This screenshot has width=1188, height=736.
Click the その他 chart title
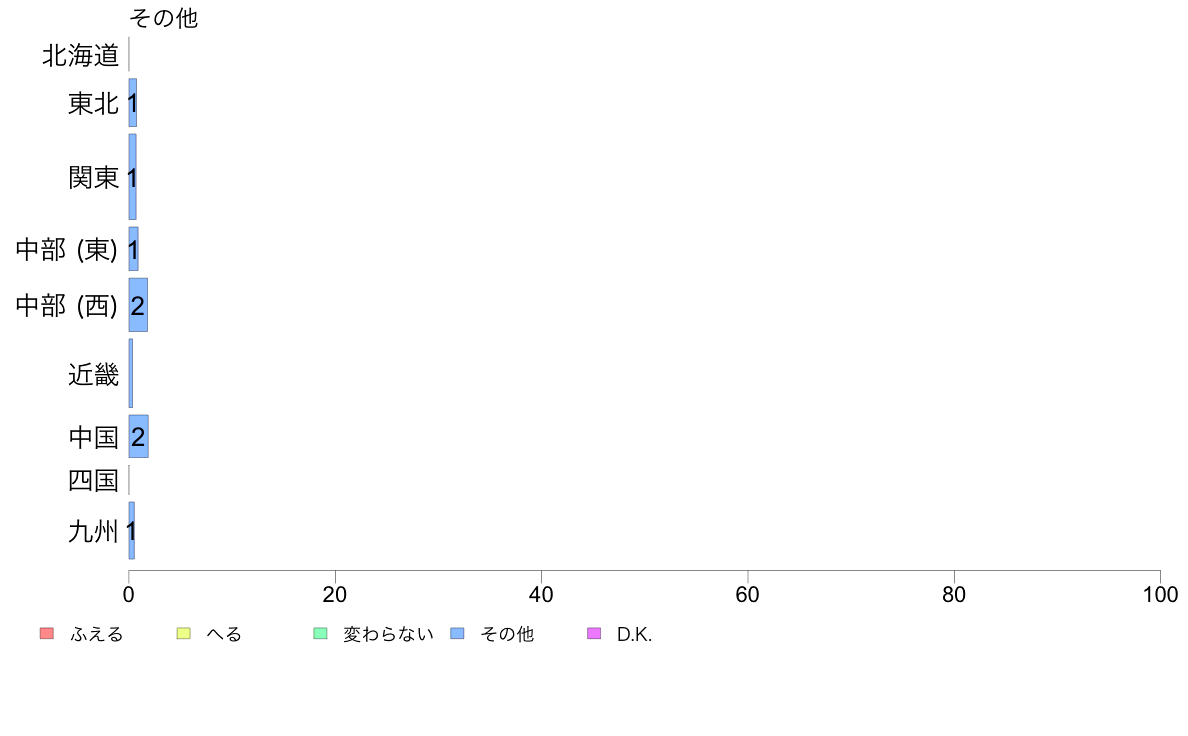(164, 18)
